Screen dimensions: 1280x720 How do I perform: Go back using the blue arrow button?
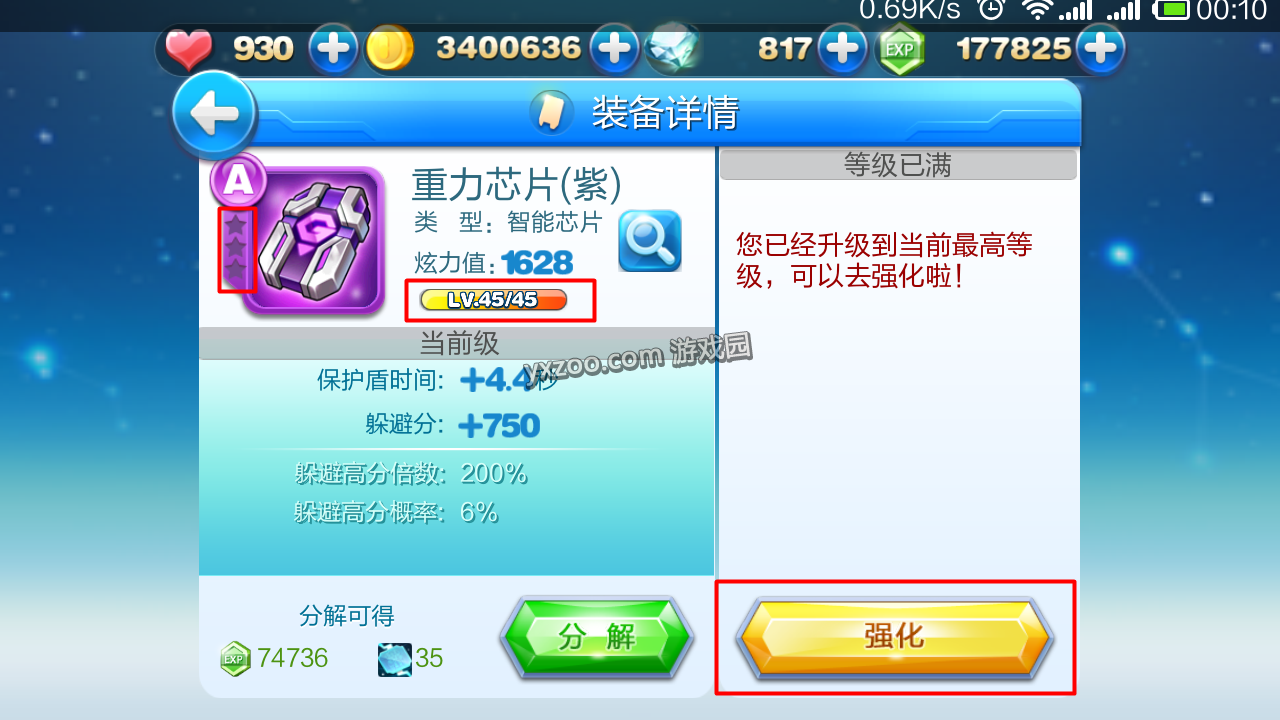click(215, 116)
